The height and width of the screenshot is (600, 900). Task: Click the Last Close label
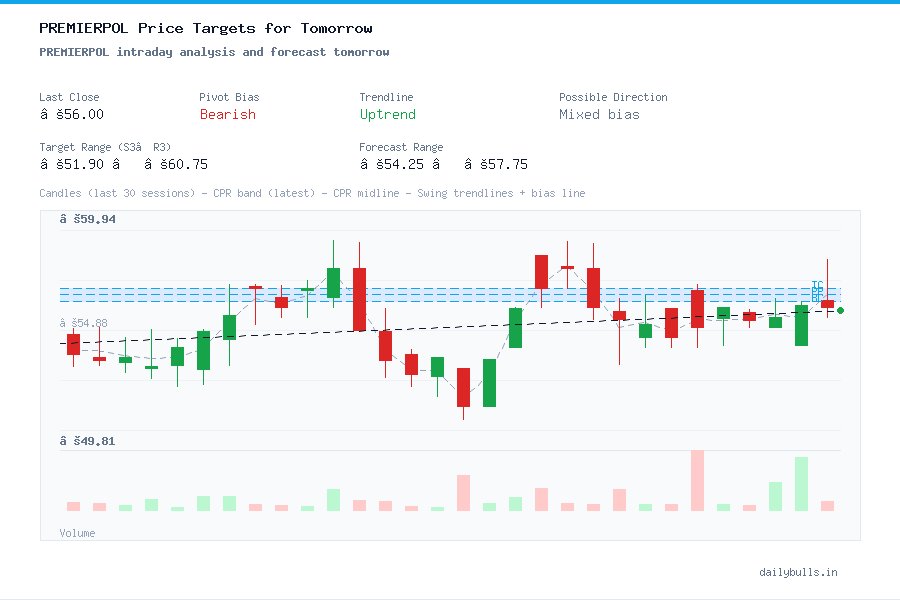tap(69, 97)
